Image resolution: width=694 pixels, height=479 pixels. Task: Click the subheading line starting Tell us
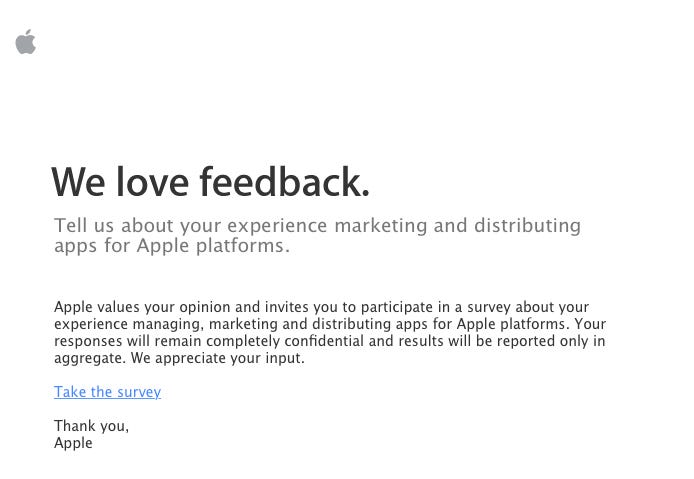[317, 225]
